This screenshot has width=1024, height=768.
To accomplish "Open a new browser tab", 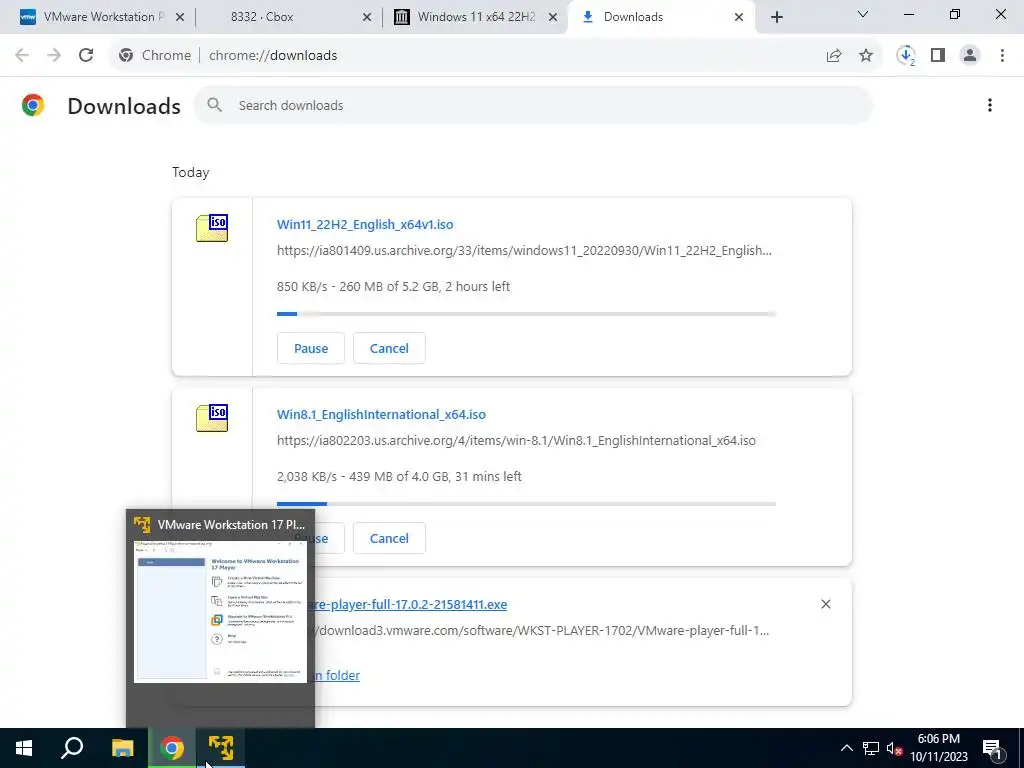I will pos(776,17).
